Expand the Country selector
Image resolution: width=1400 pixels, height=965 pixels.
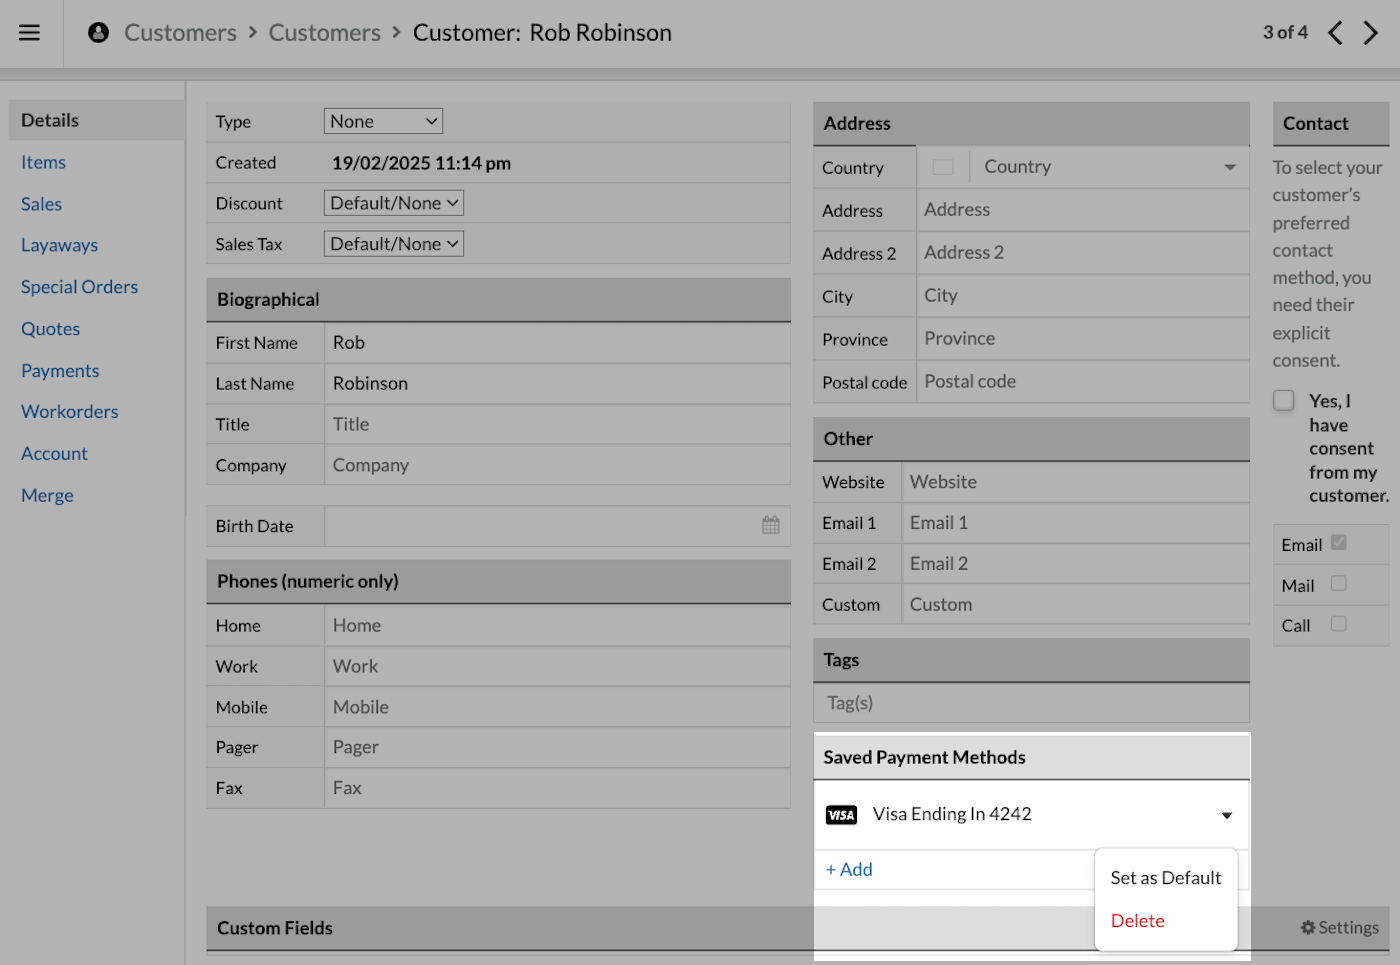point(1229,167)
